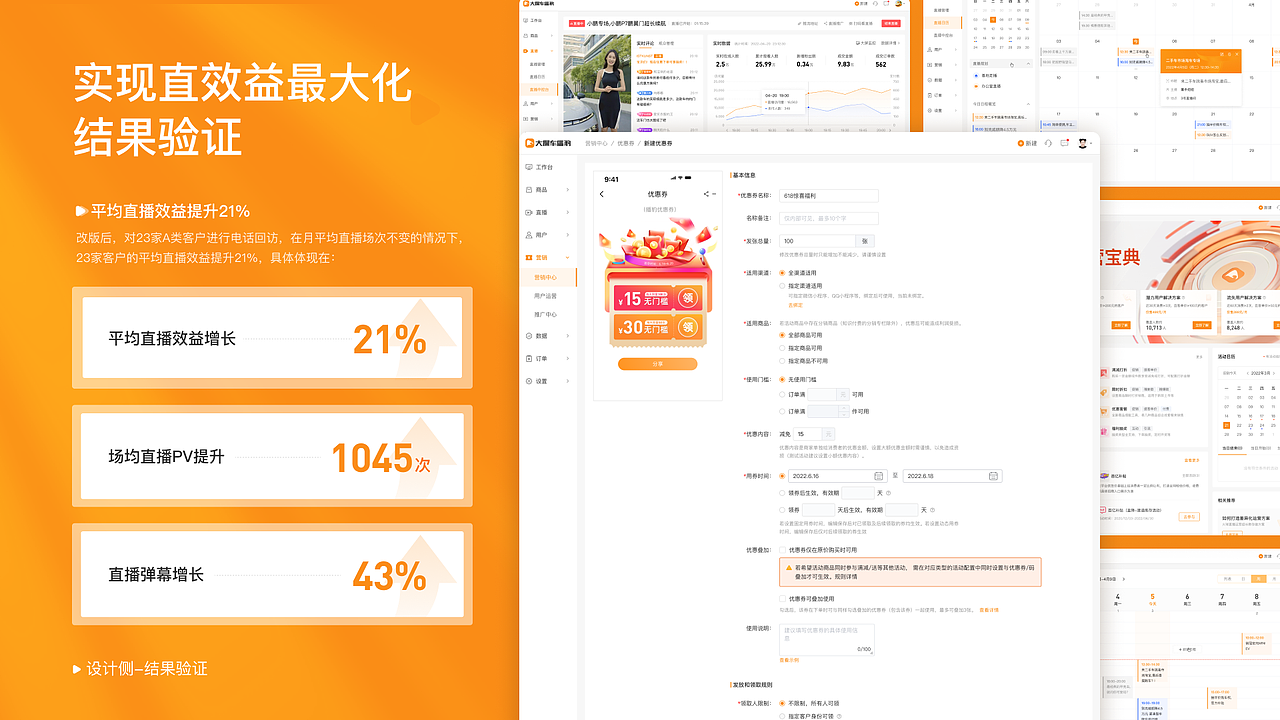
Task: Select 订单满 元可用 threshold radio
Action: pyautogui.click(x=782, y=394)
